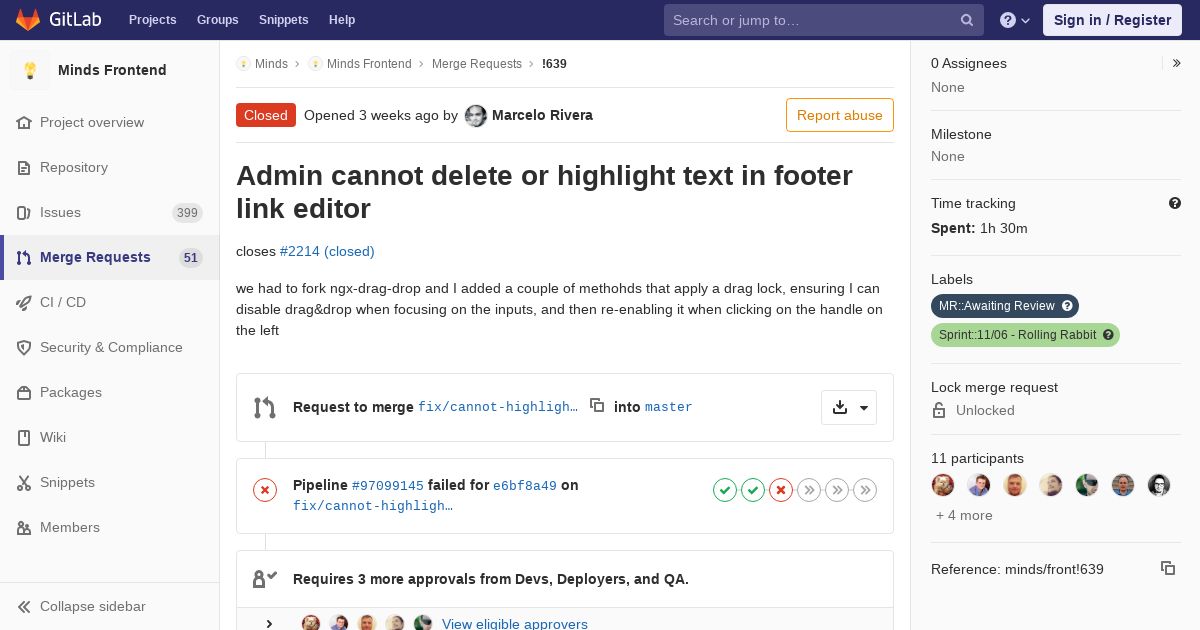Click the Members people icon
1200x630 pixels.
[24, 527]
